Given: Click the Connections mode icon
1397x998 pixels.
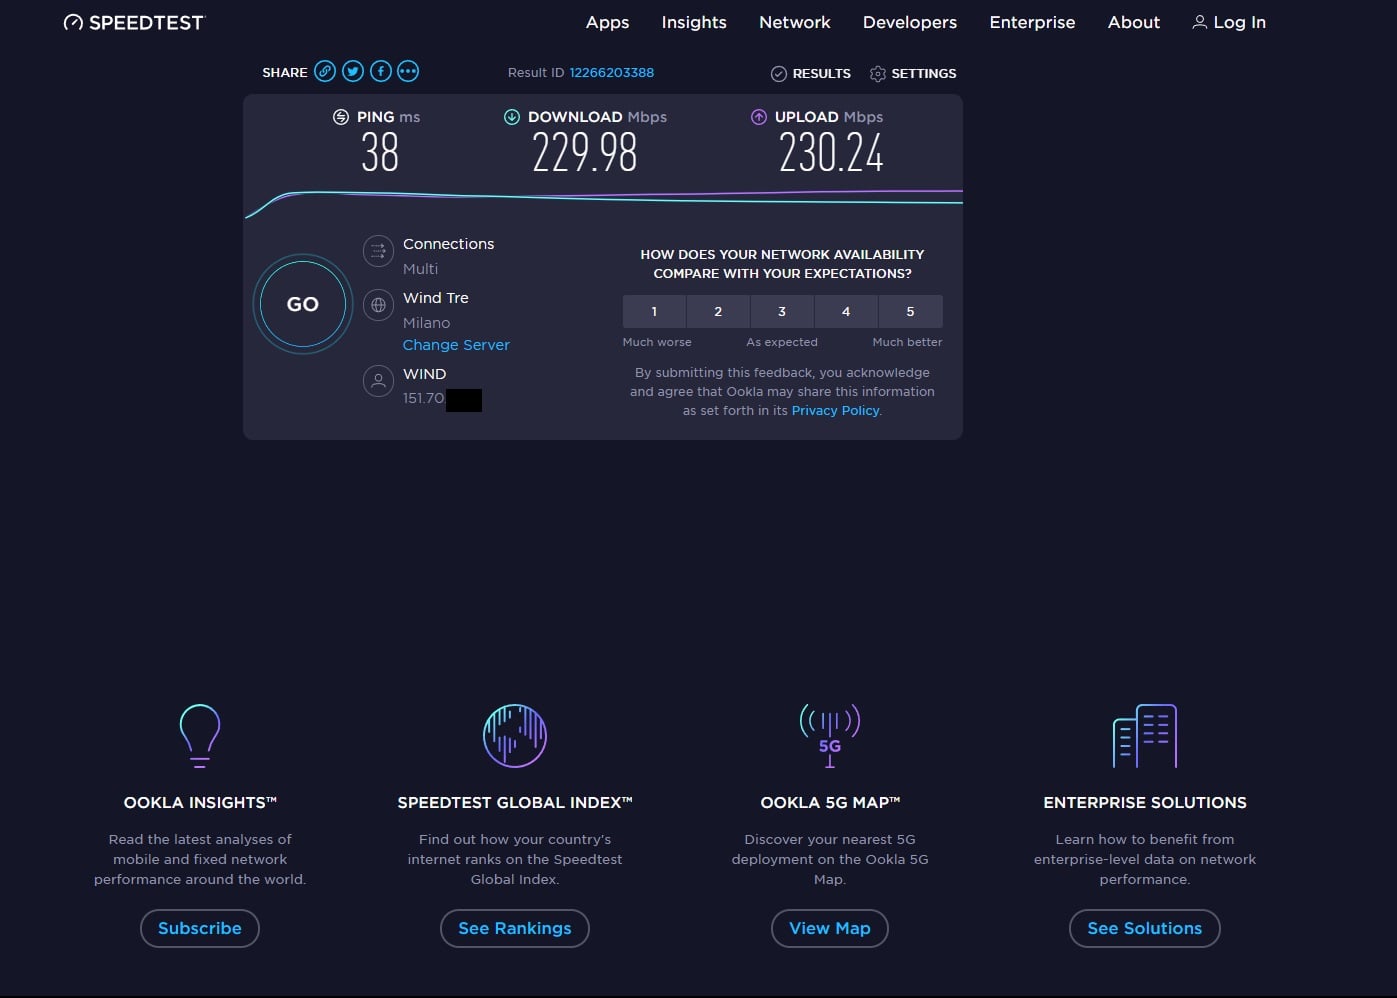Looking at the screenshot, I should [378, 251].
